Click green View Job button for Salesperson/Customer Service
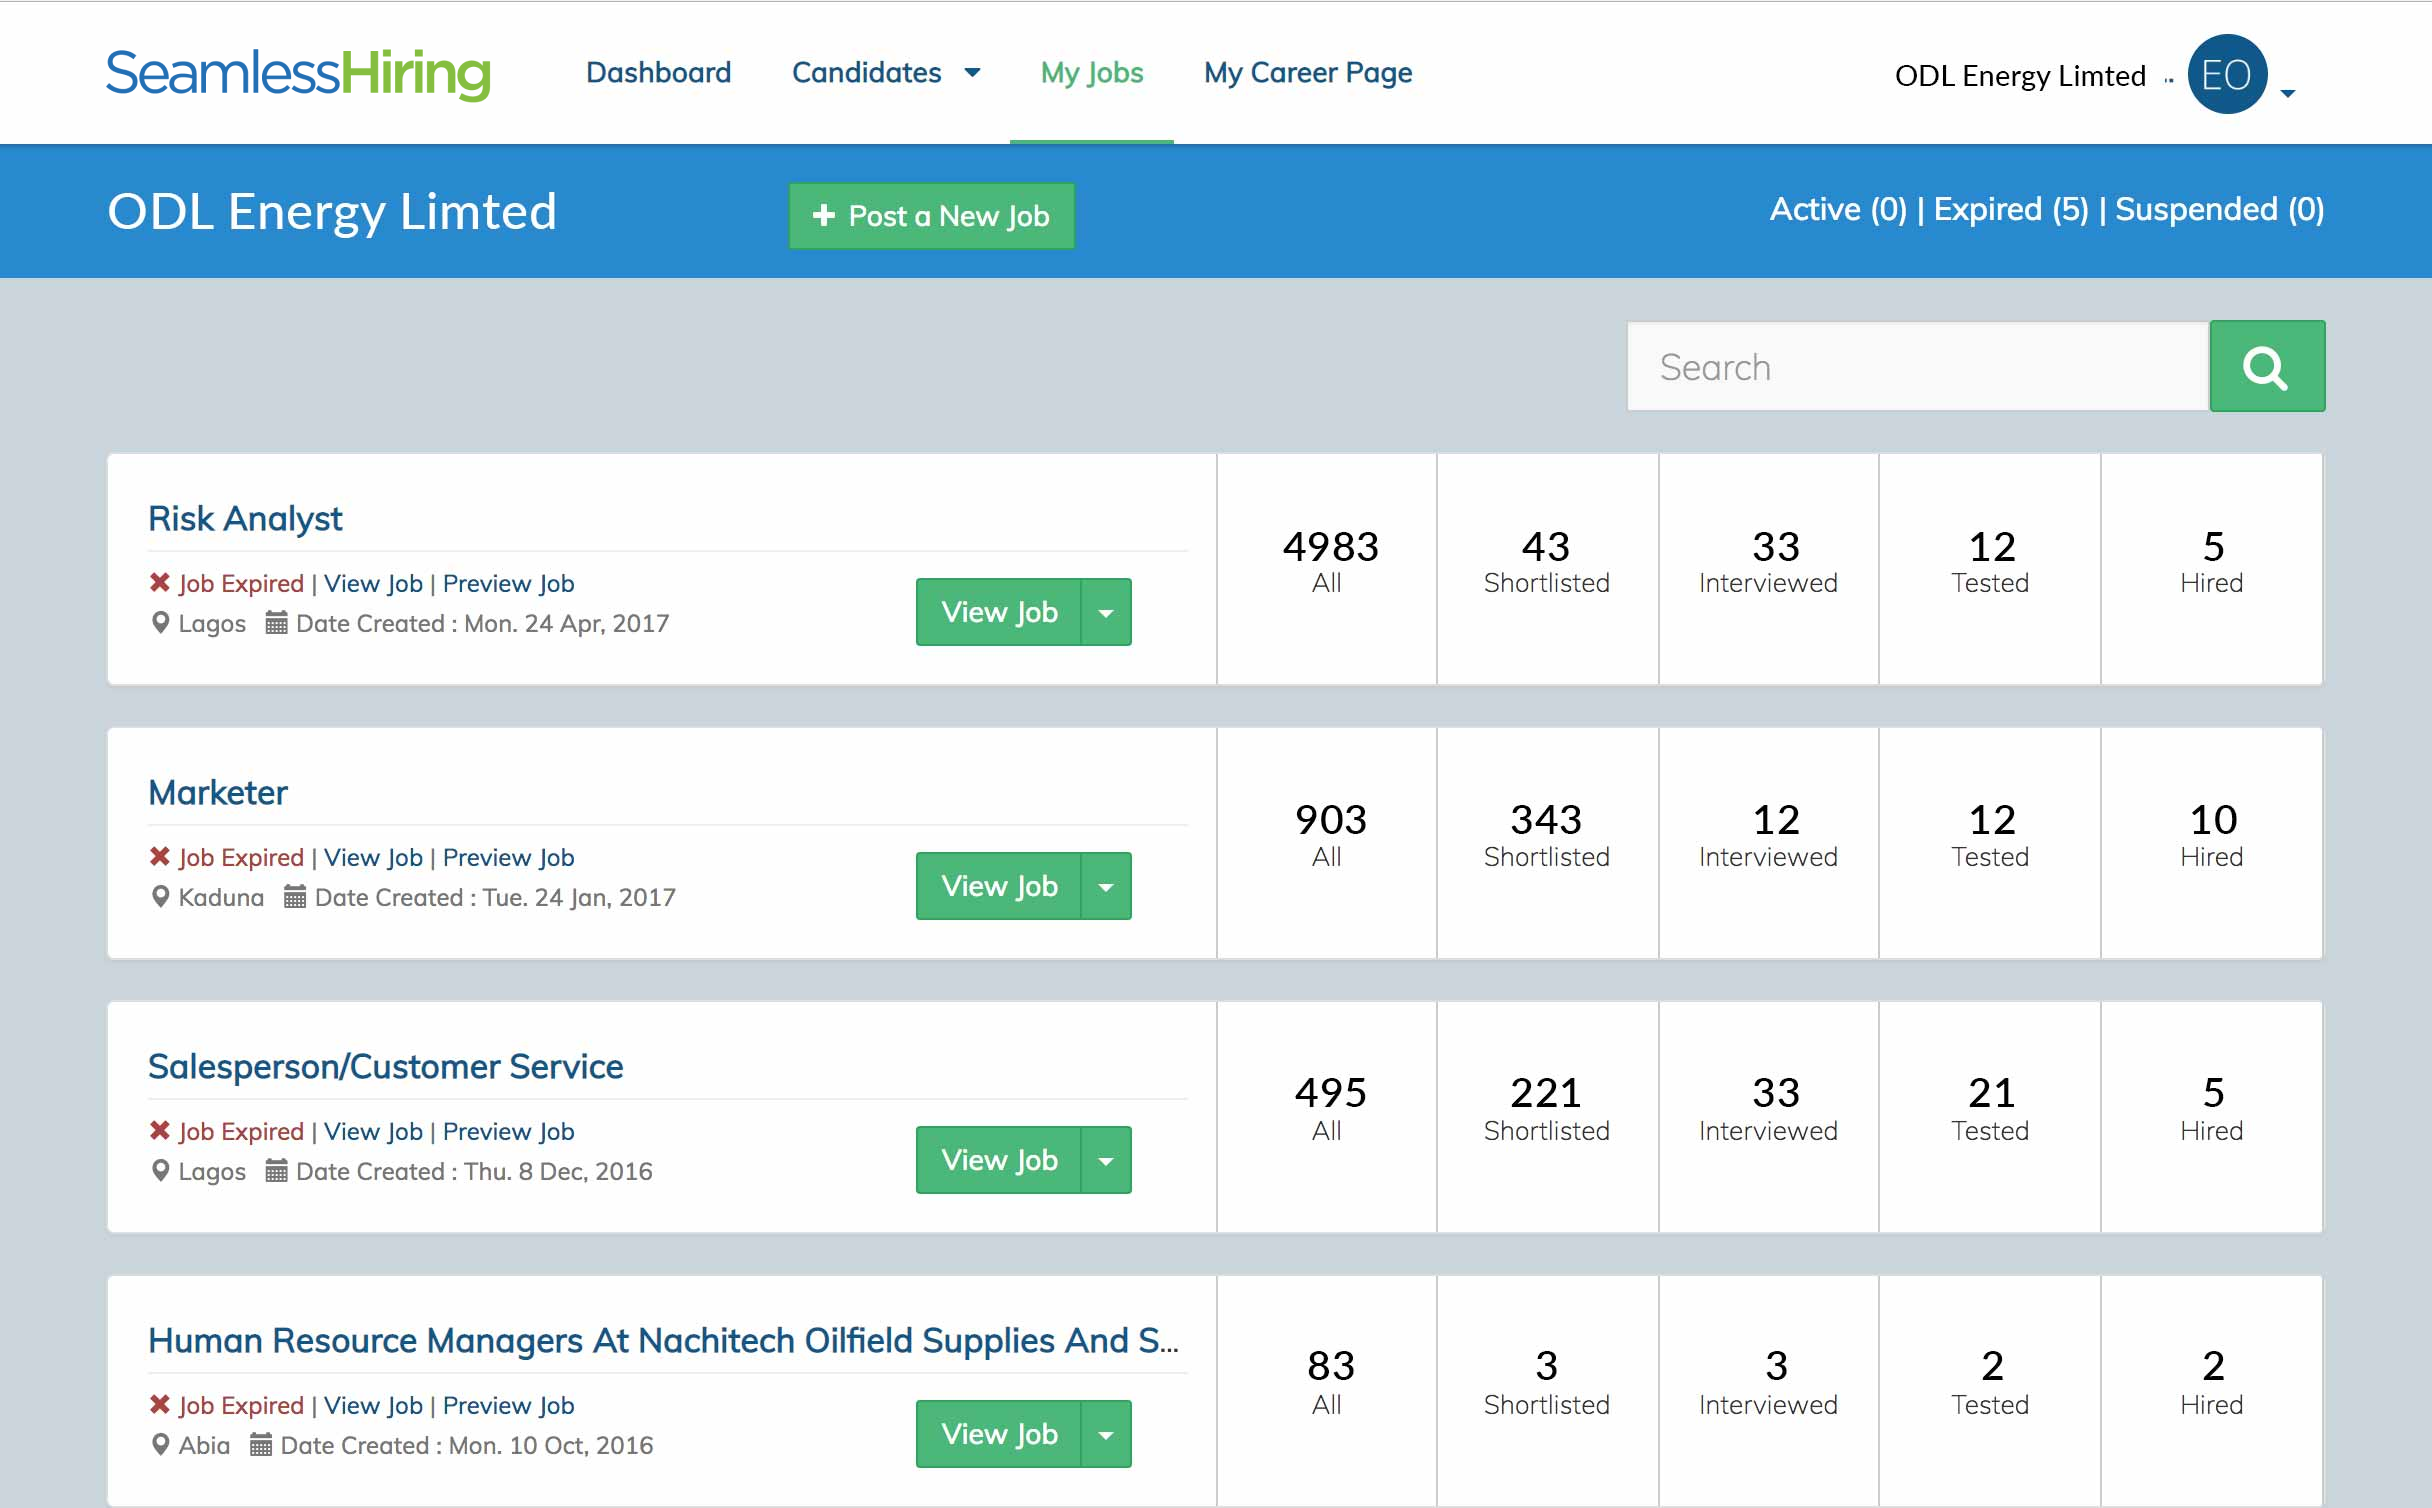The image size is (2432, 1508). click(x=999, y=1160)
